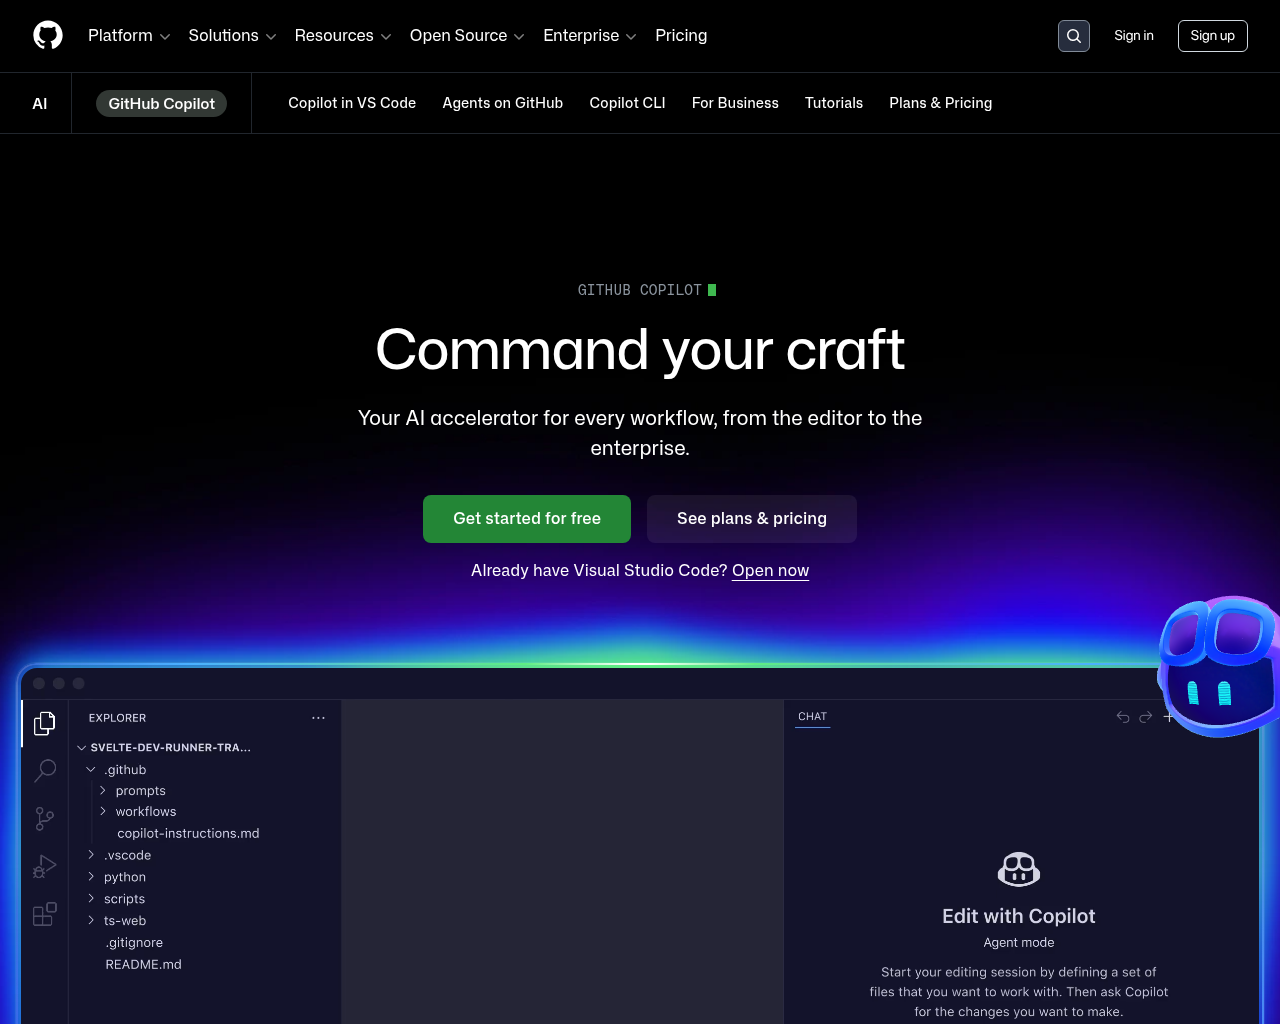Select README.md in the file tree
This screenshot has height=1024, width=1280.
pos(143,964)
